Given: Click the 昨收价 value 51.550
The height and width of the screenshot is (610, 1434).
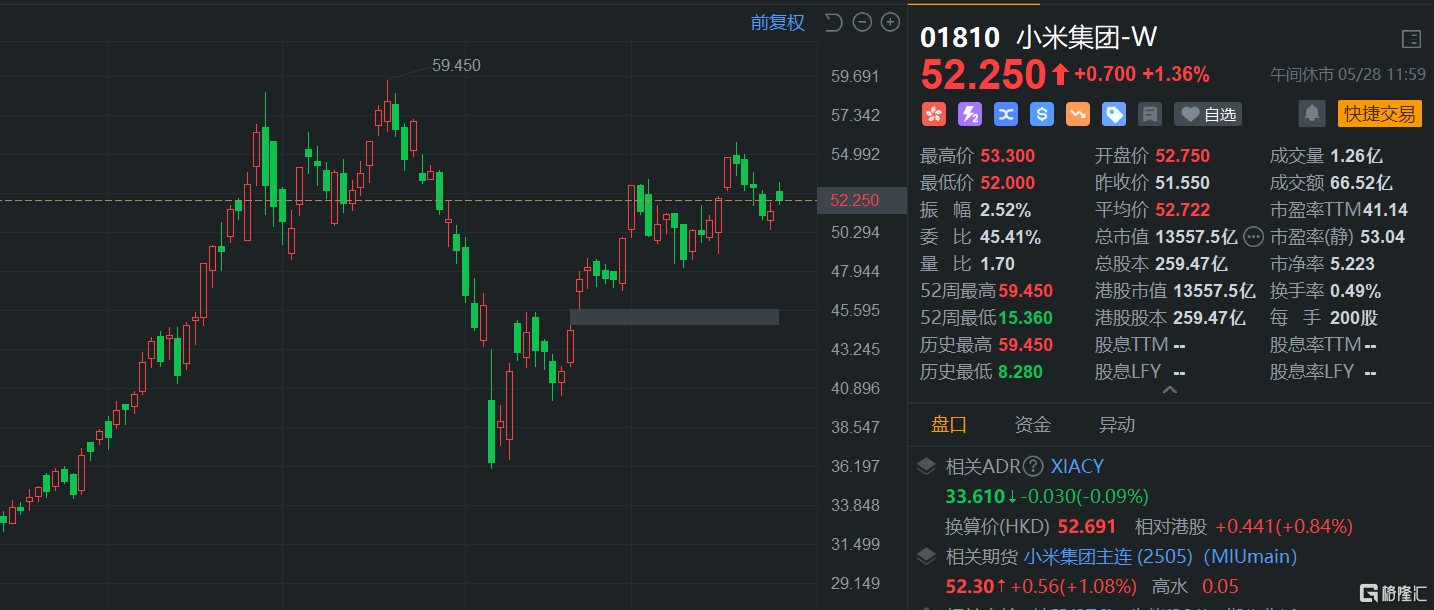Looking at the screenshot, I should click(1182, 183).
